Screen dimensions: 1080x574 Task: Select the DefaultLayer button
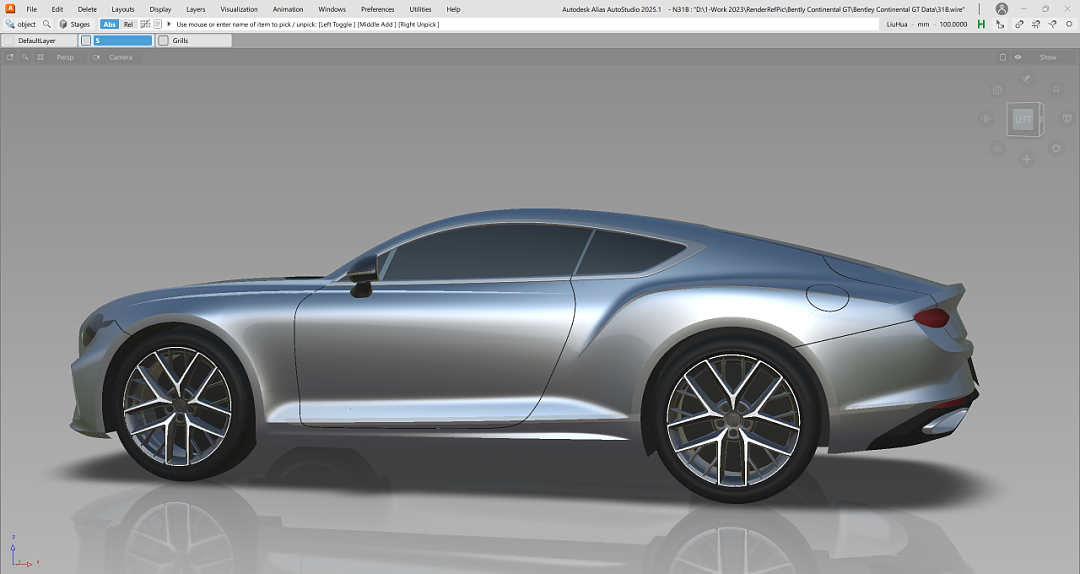37,41
